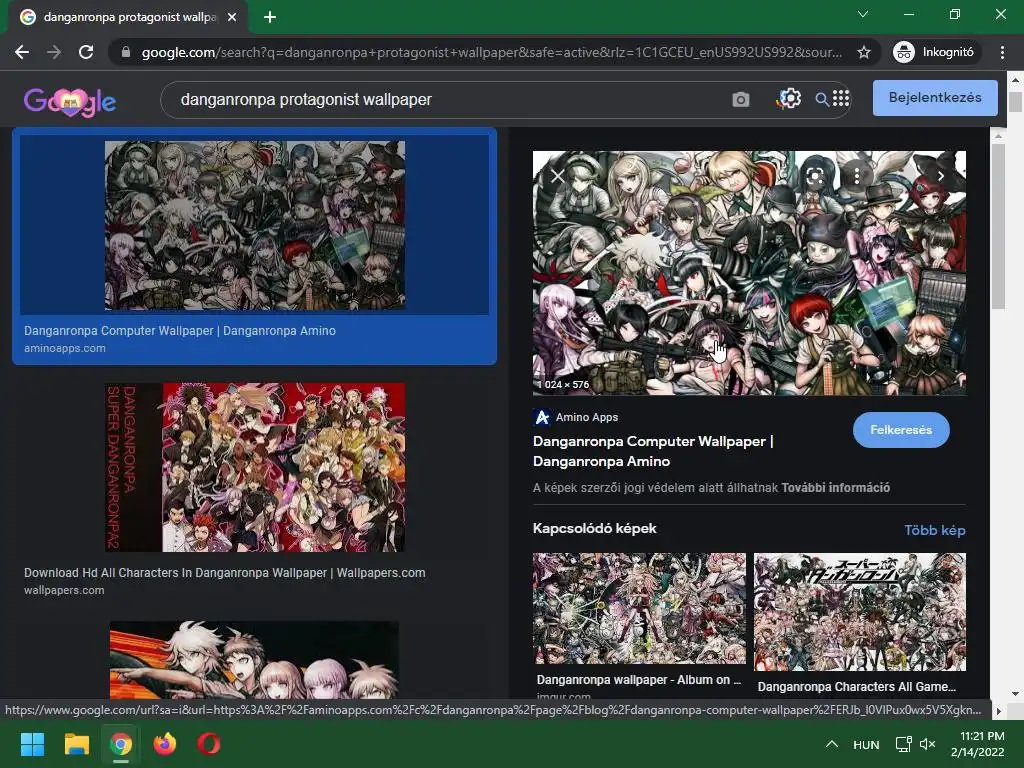Open the Google apps grid

click(841, 98)
